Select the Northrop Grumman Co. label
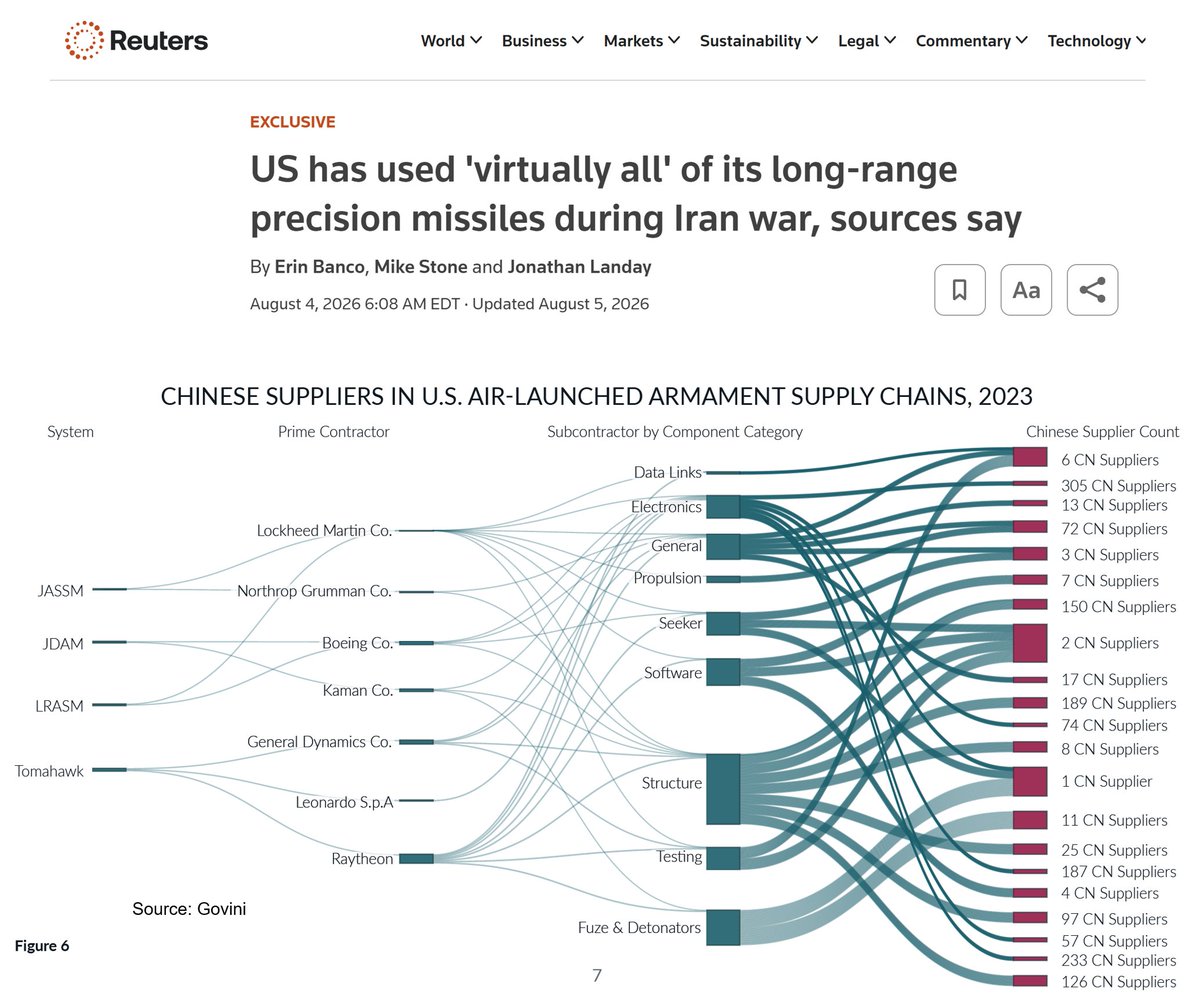The width and height of the screenshot is (1200, 1006). [x=314, y=591]
